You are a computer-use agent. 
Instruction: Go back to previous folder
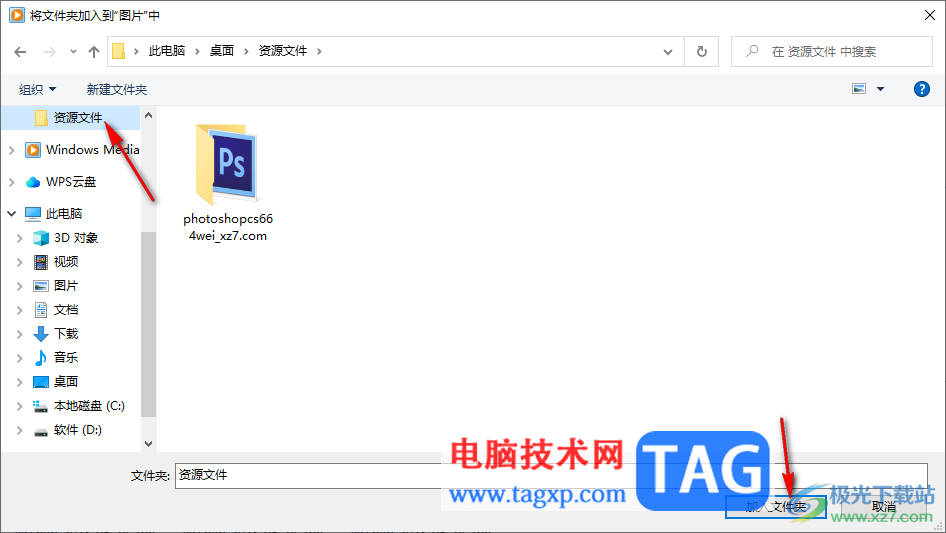tap(20, 52)
